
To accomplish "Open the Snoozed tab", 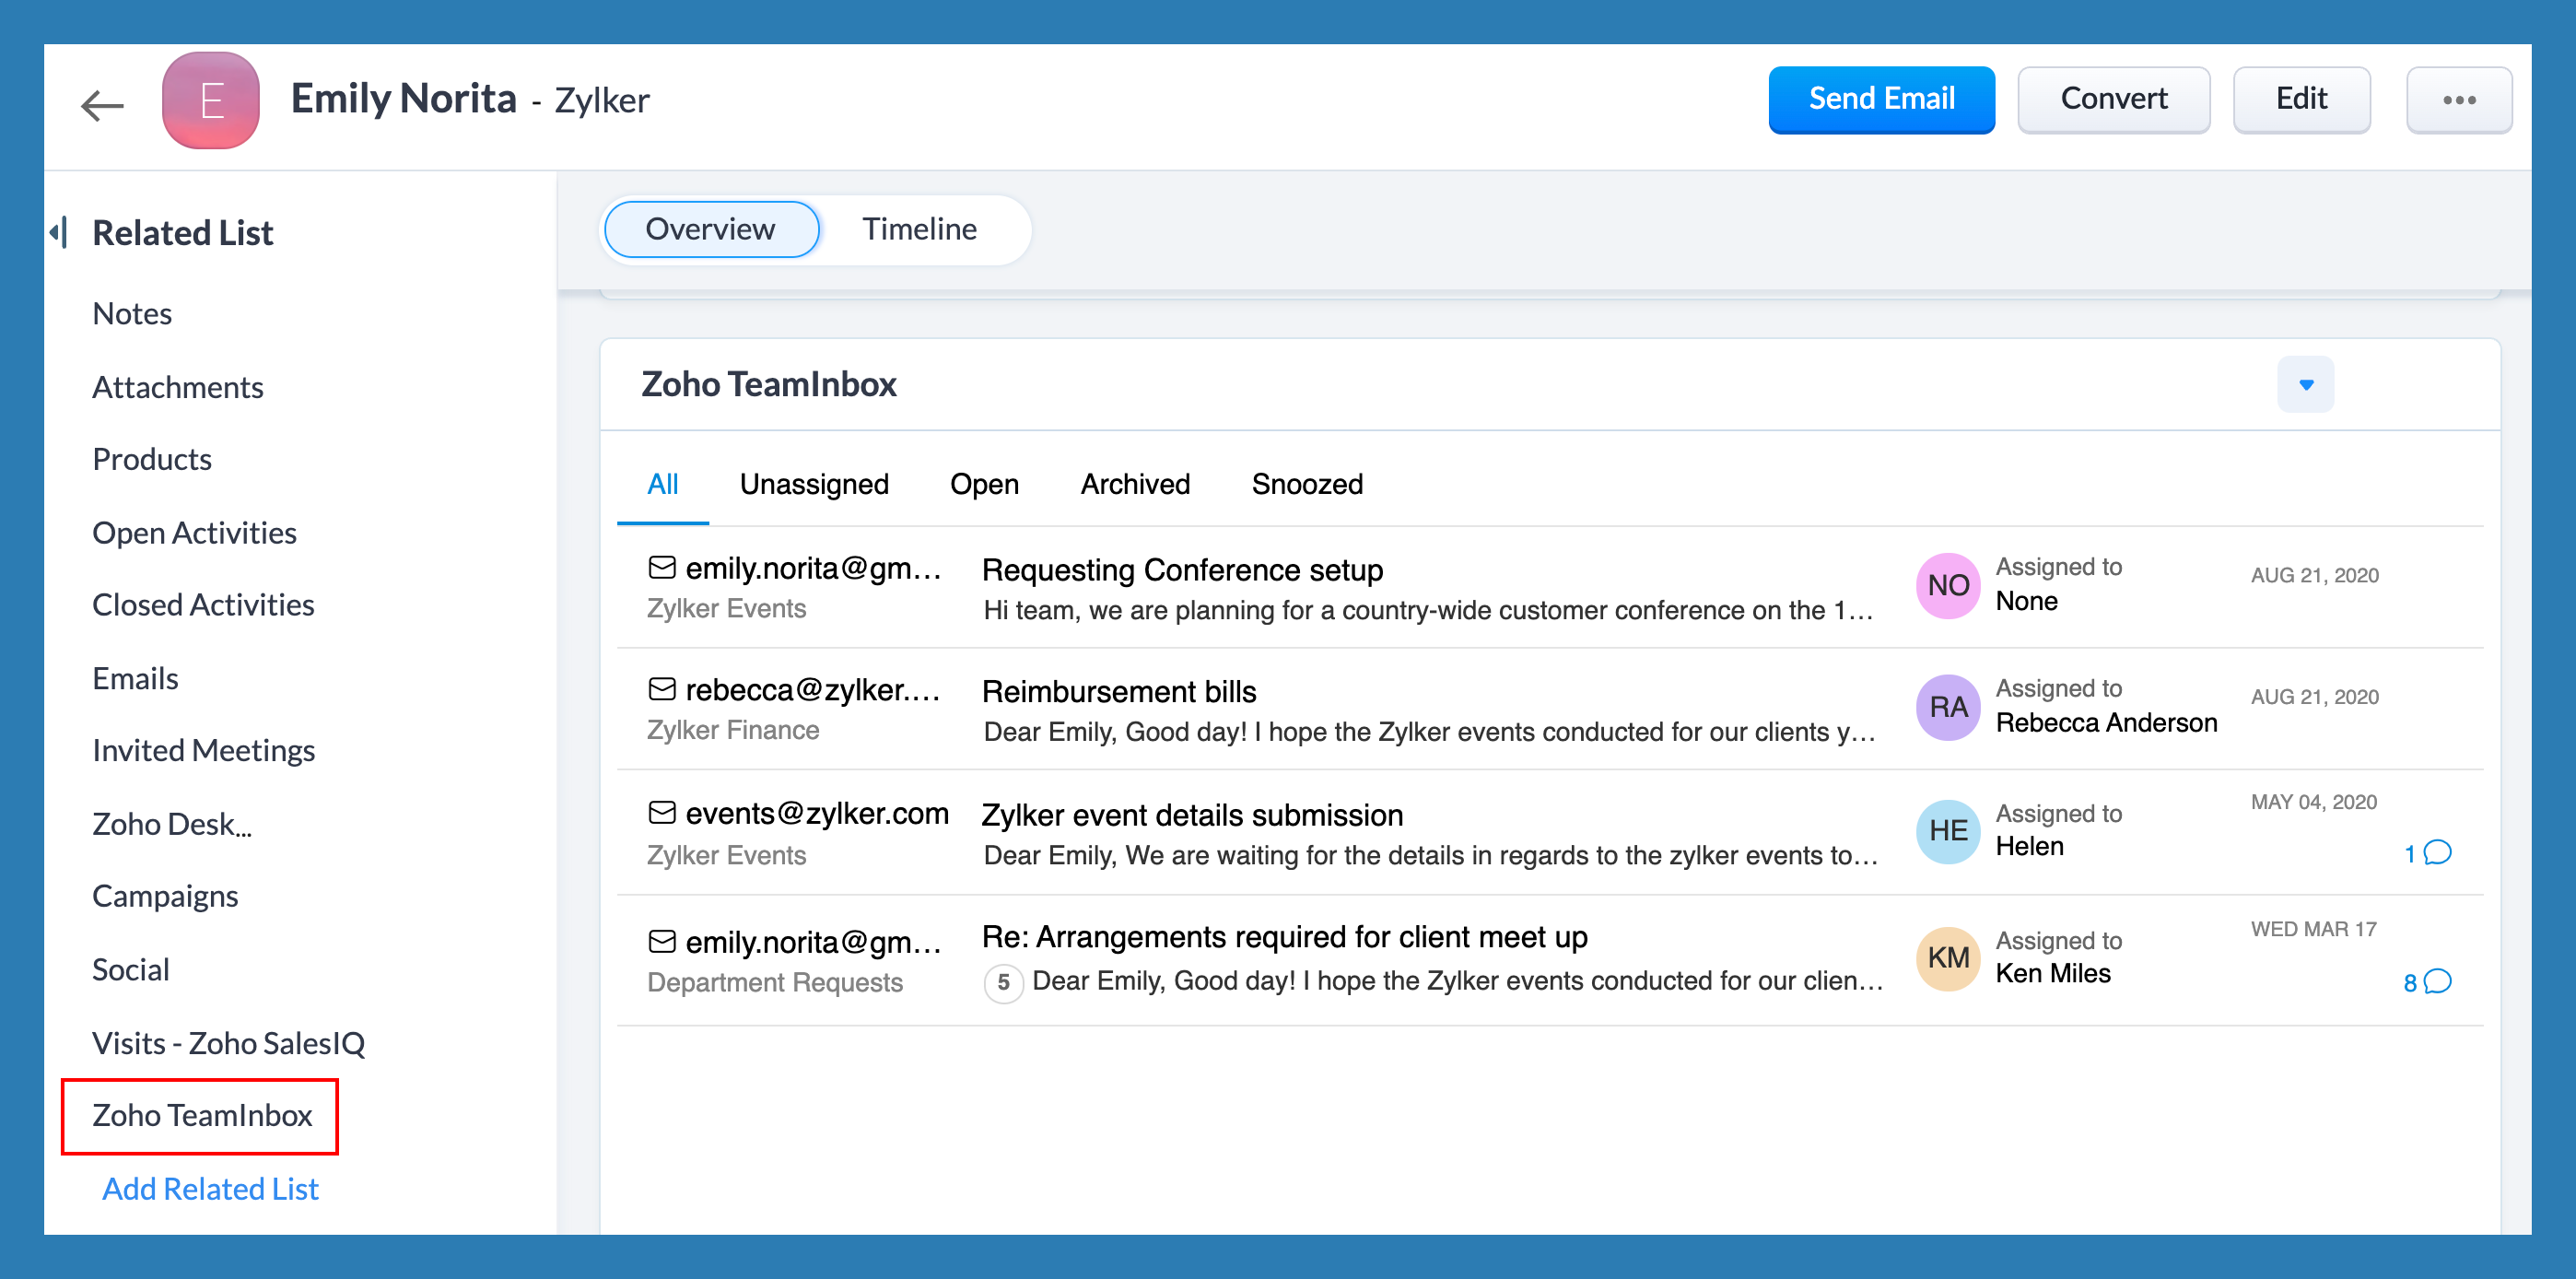I will 1306,484.
